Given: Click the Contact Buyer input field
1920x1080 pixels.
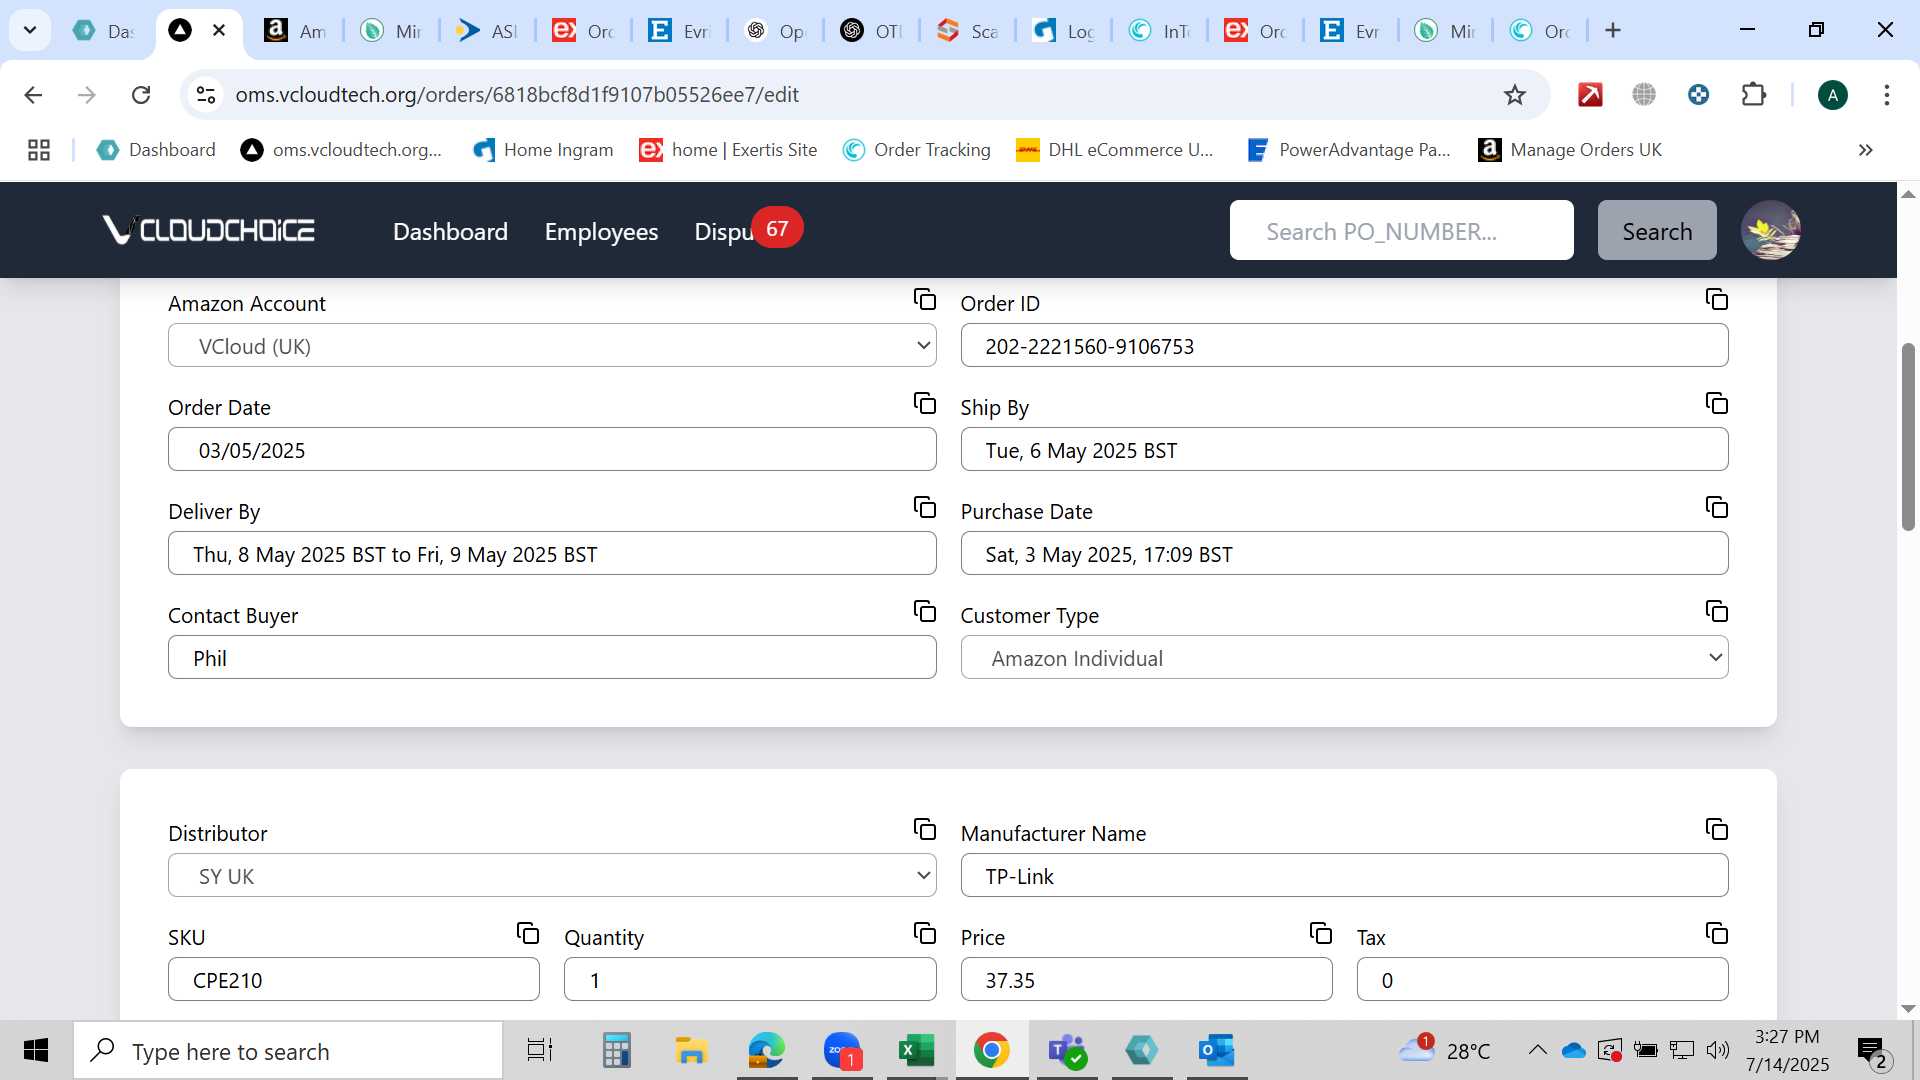Looking at the screenshot, I should pos(552,658).
